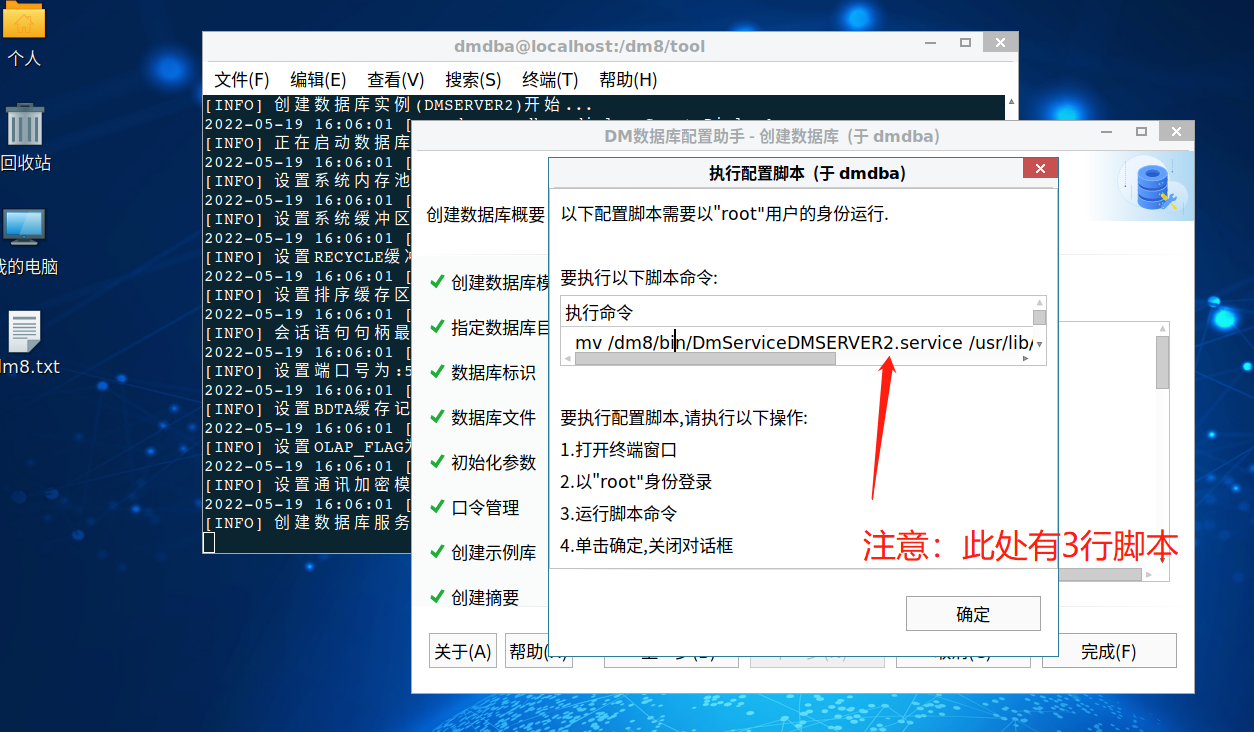Click the 创建数据库概要 heading
This screenshot has height=732, width=1254.
pos(486,215)
